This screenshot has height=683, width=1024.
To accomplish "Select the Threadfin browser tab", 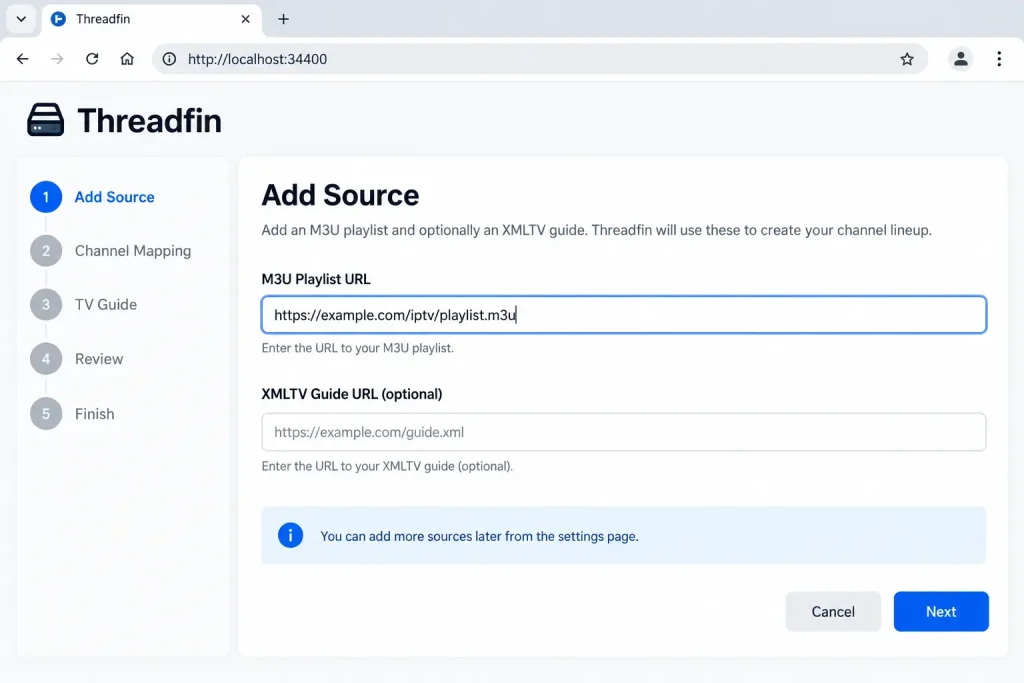I will (152, 20).
